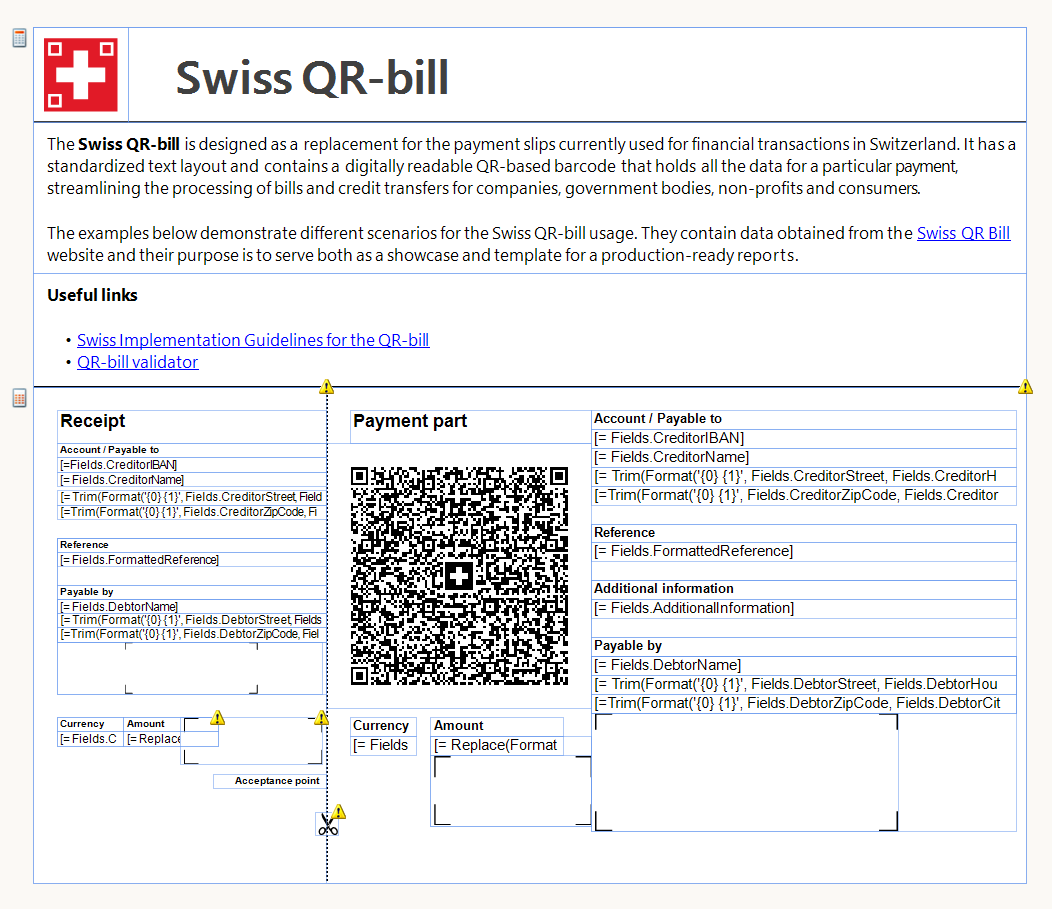Select the Useful links heading
The image size is (1052, 909).
click(93, 295)
